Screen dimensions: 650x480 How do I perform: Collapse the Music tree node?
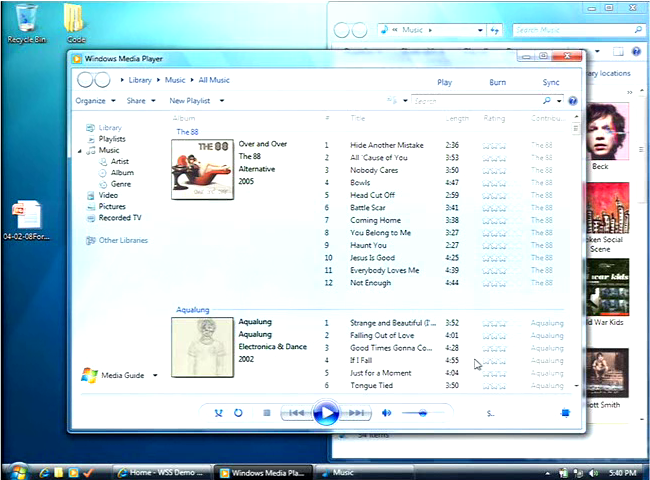[80, 151]
